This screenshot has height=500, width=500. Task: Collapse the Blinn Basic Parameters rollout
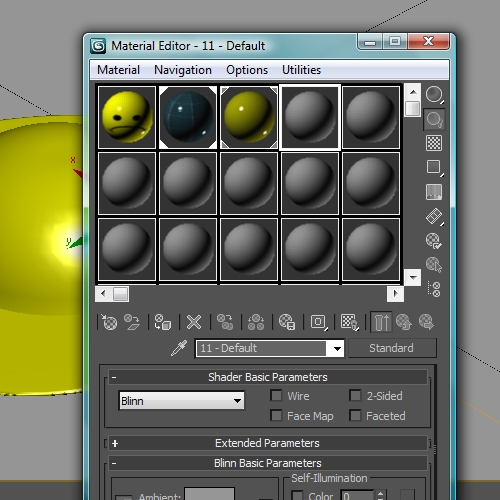point(268,463)
